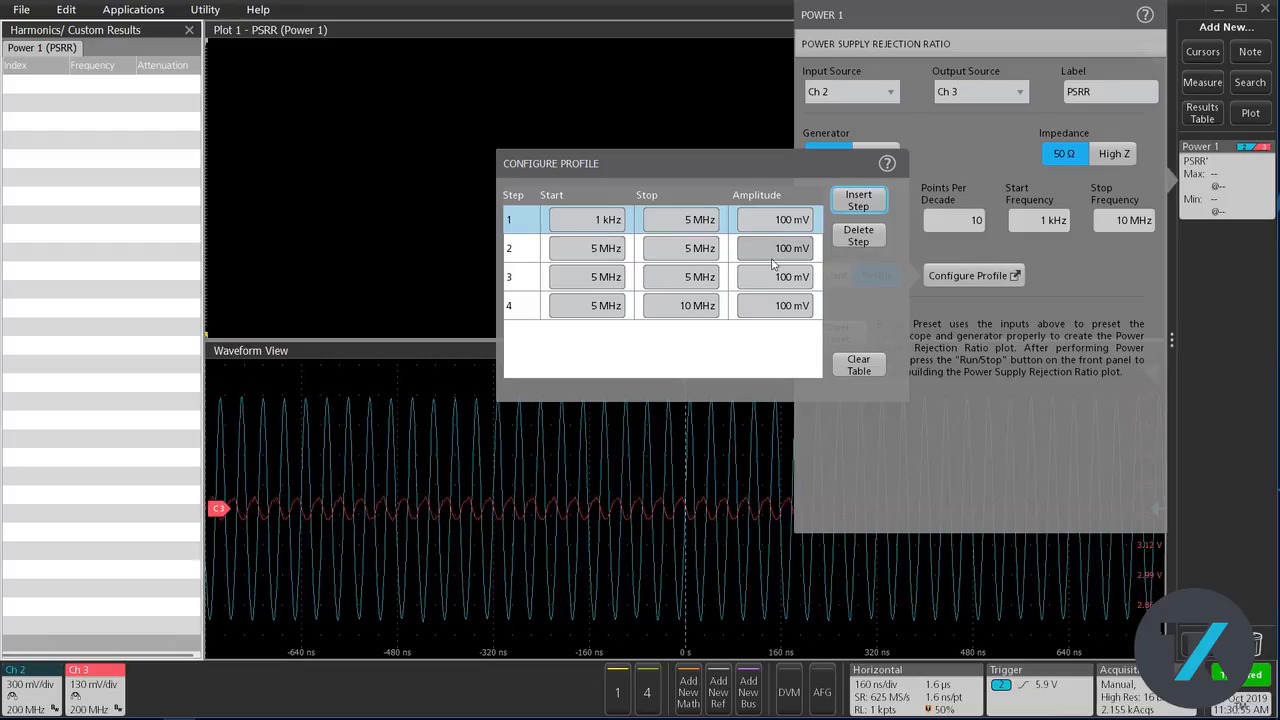This screenshot has height=720, width=1280.
Task: Add new Cursors from the sidebar
Action: click(x=1202, y=51)
